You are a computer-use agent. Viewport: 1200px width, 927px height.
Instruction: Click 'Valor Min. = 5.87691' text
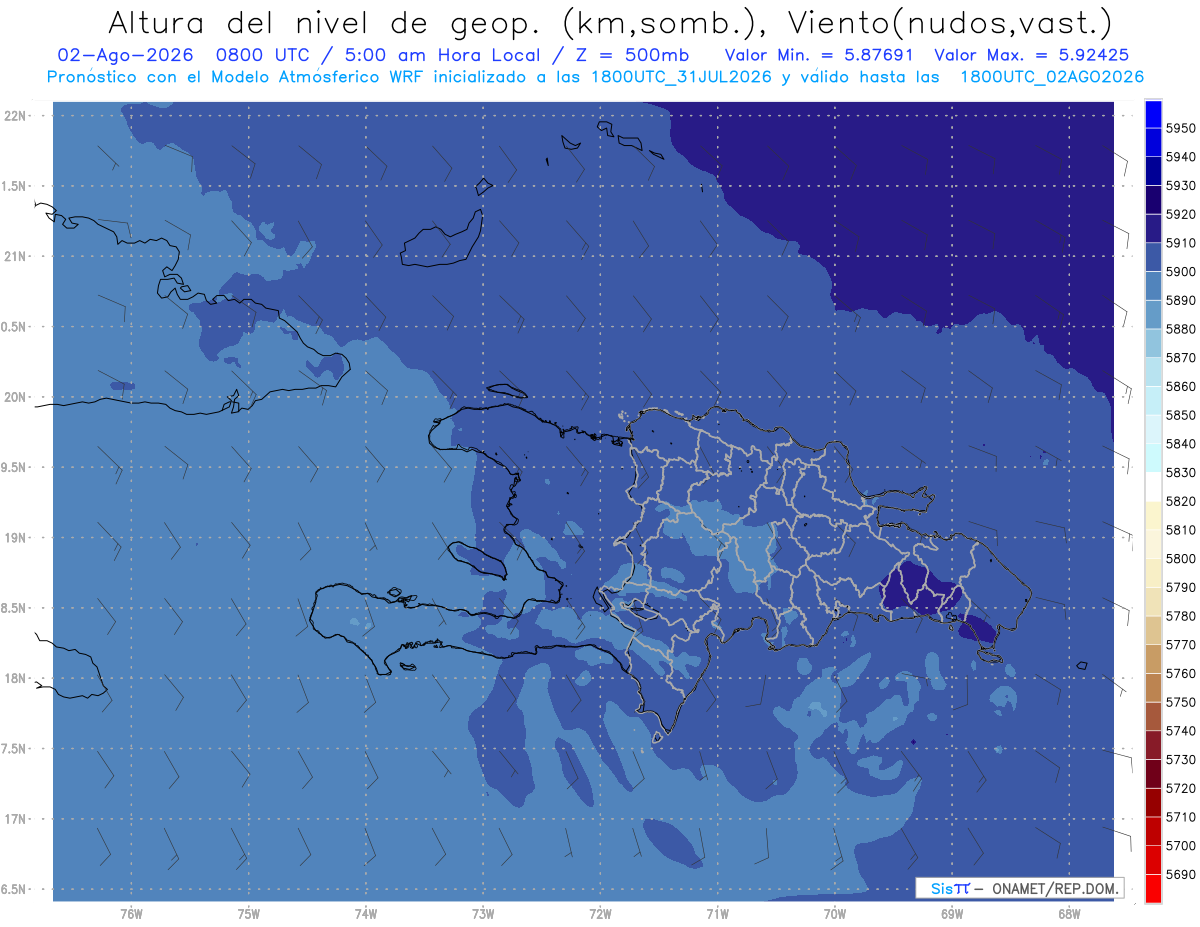pyautogui.click(x=819, y=55)
